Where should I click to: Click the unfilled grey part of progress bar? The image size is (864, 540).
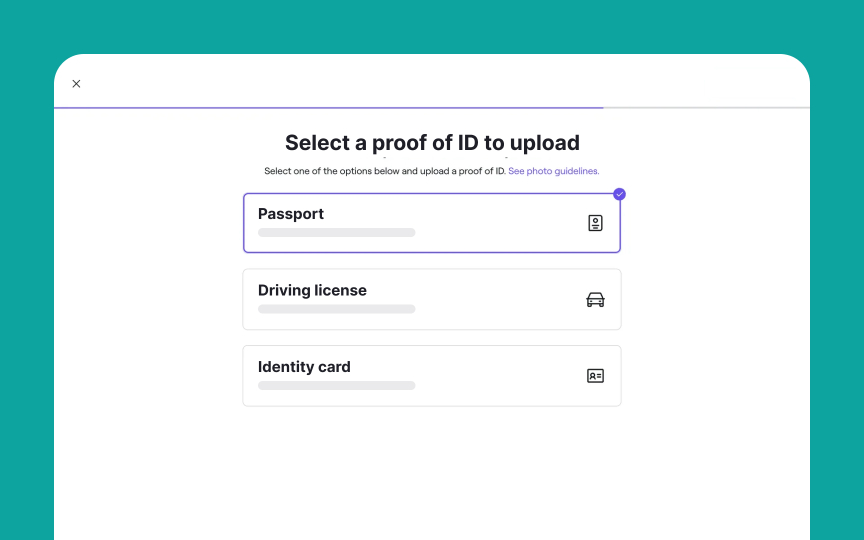[706, 108]
